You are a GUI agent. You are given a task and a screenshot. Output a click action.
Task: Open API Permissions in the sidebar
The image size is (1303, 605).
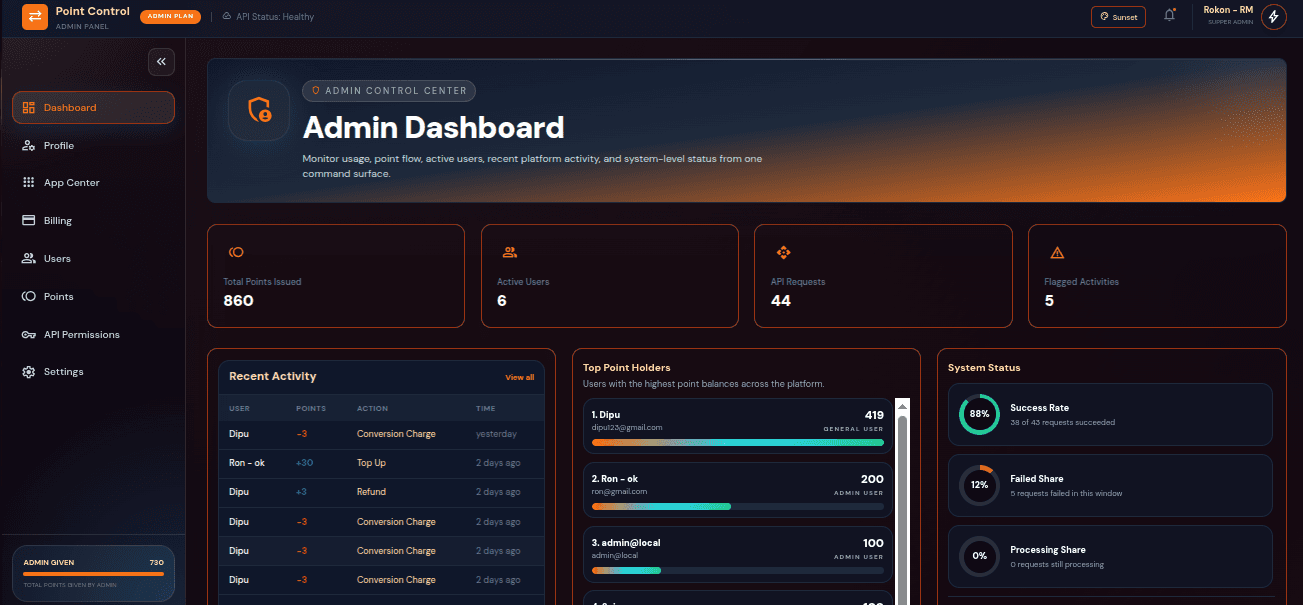tap(93, 335)
